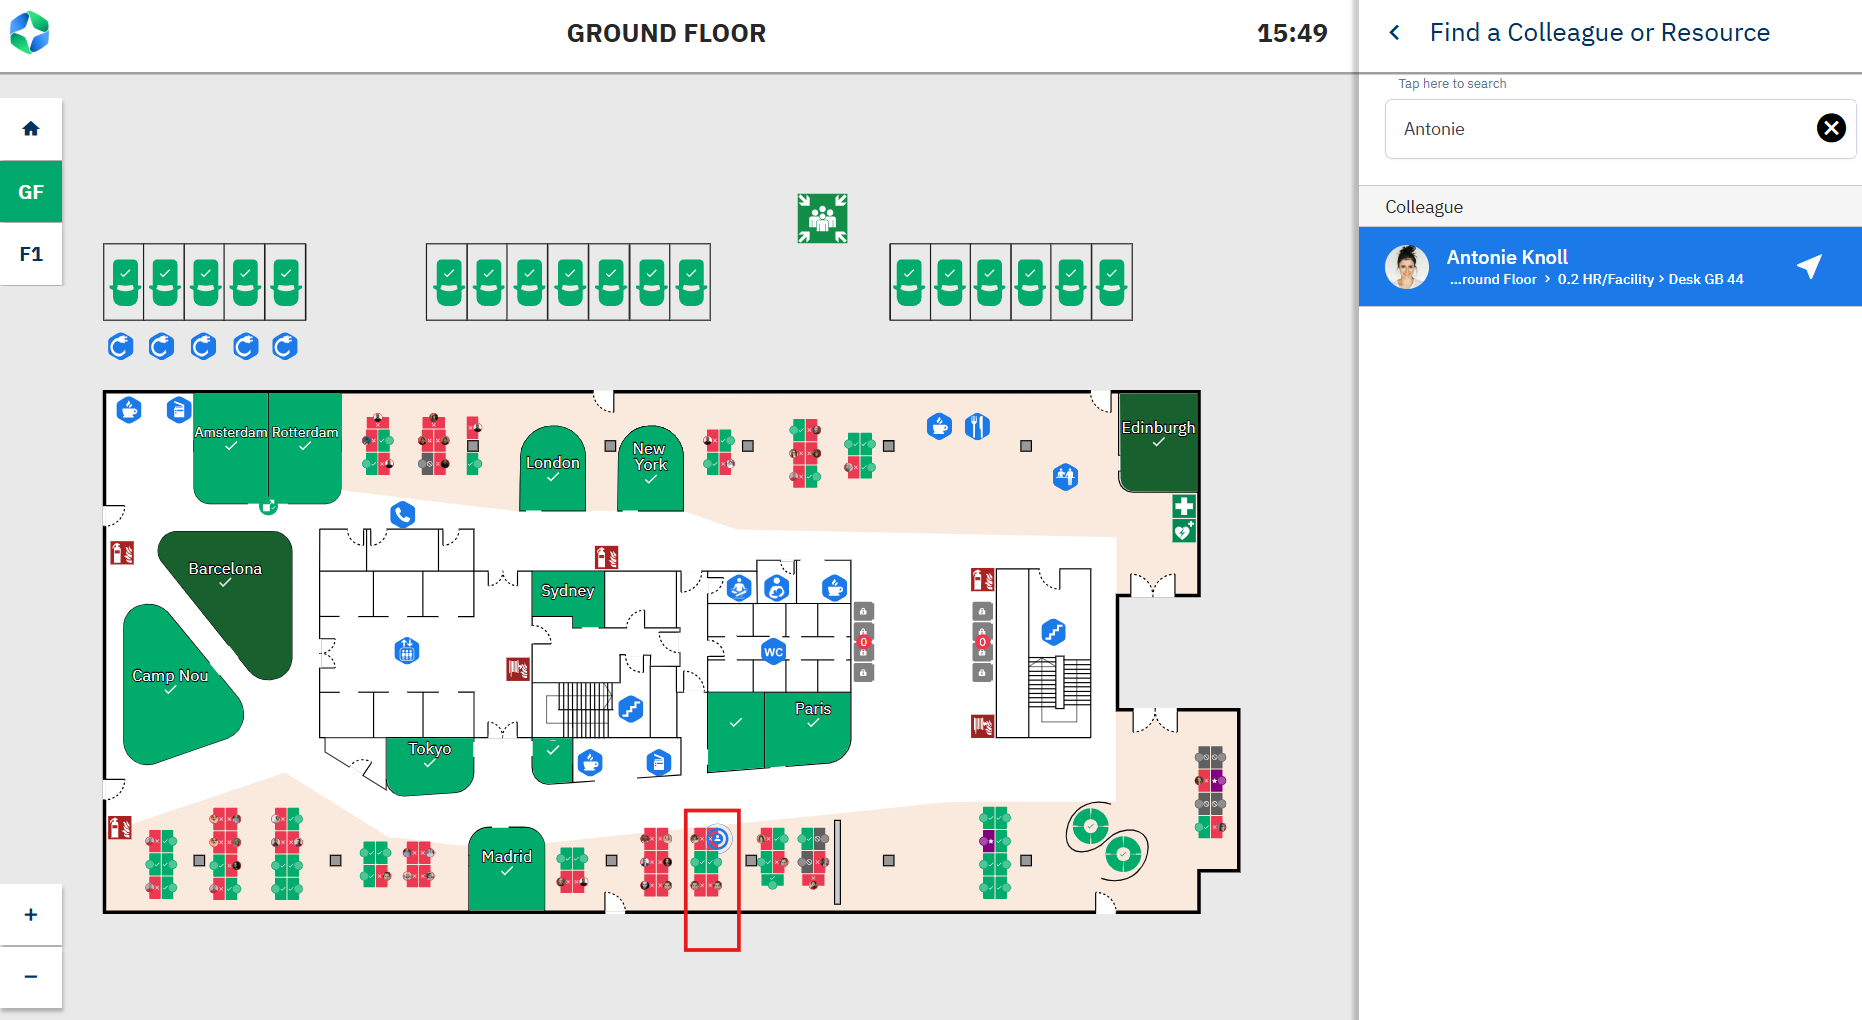This screenshot has width=1862, height=1020.
Task: Click the phone booth icon
Action: coord(403,515)
